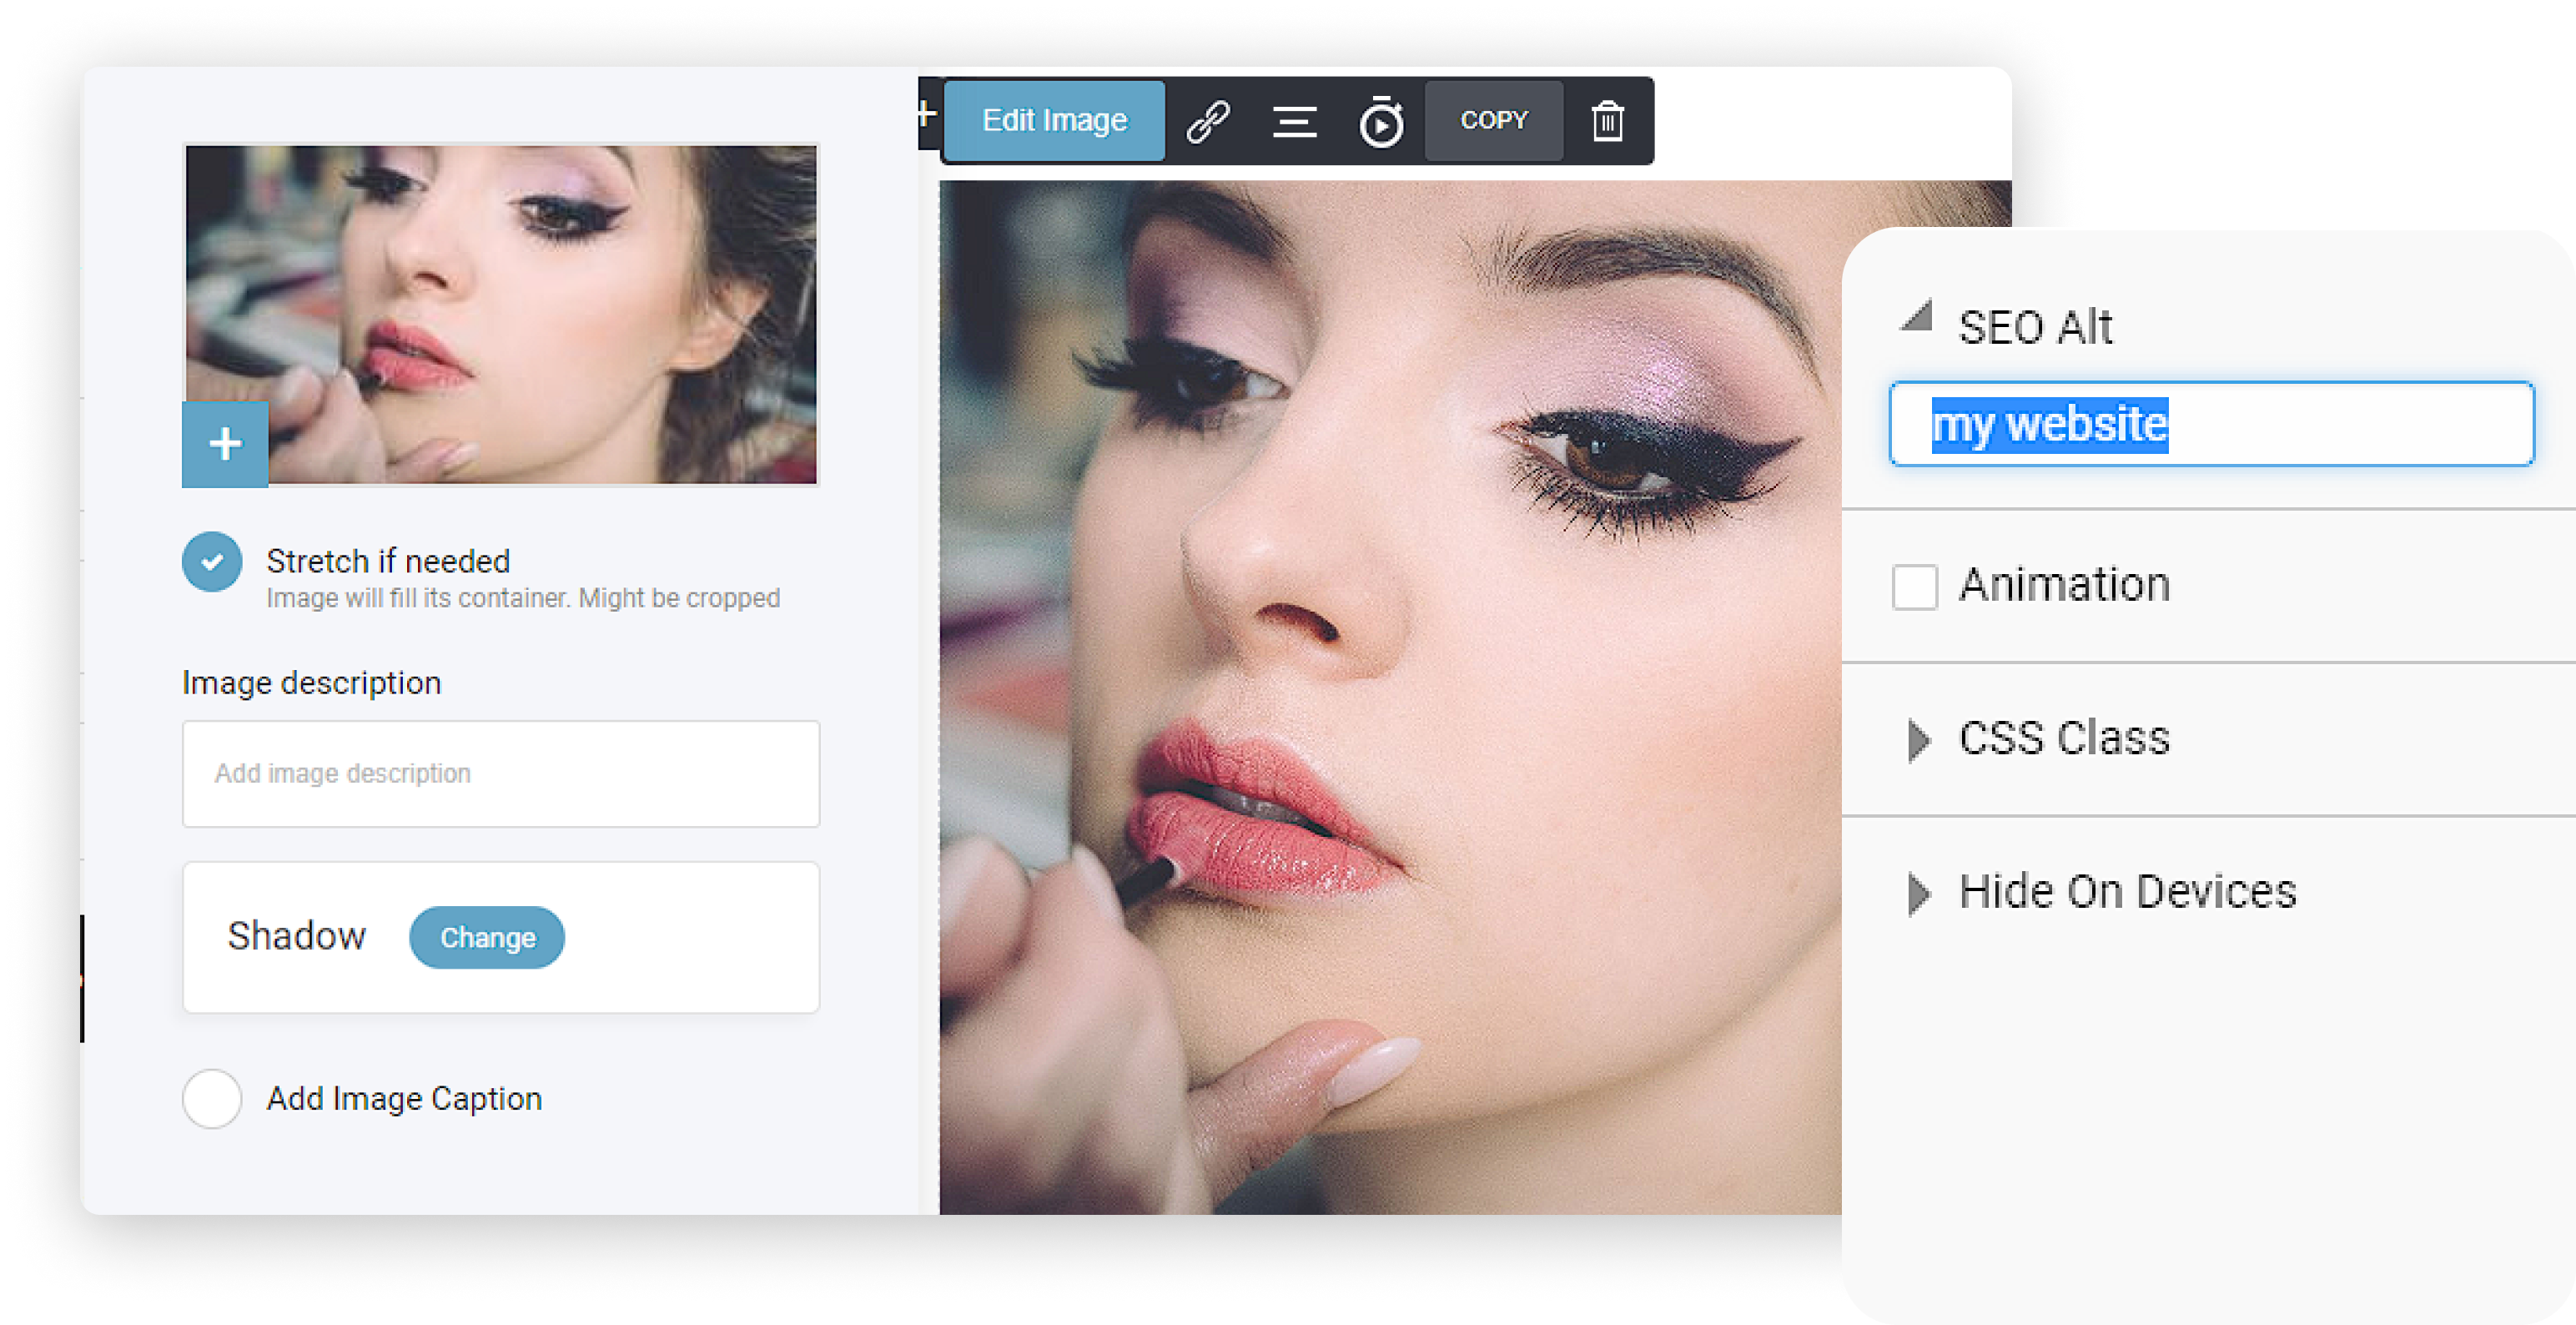Enable the Animation checkbox

1912,585
